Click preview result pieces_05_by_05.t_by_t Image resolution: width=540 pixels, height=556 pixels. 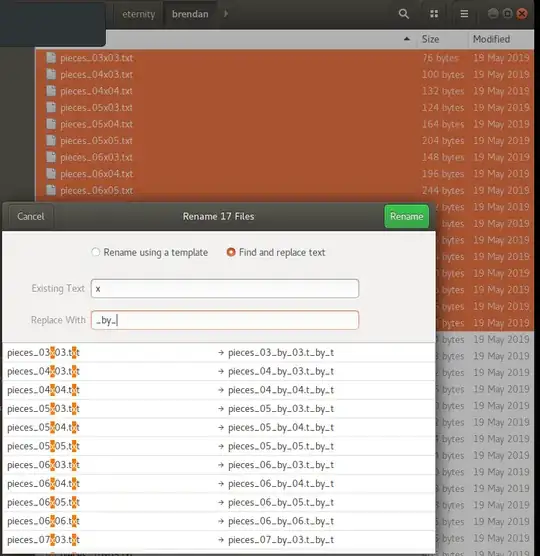tap(281, 446)
